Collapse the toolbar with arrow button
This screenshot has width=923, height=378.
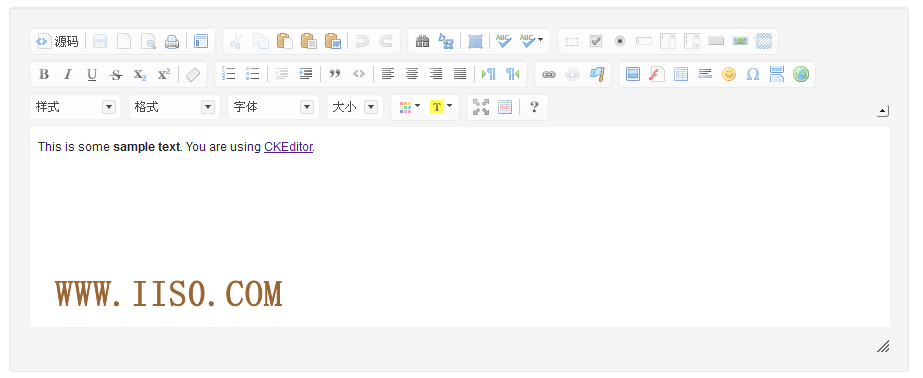pyautogui.click(x=882, y=111)
